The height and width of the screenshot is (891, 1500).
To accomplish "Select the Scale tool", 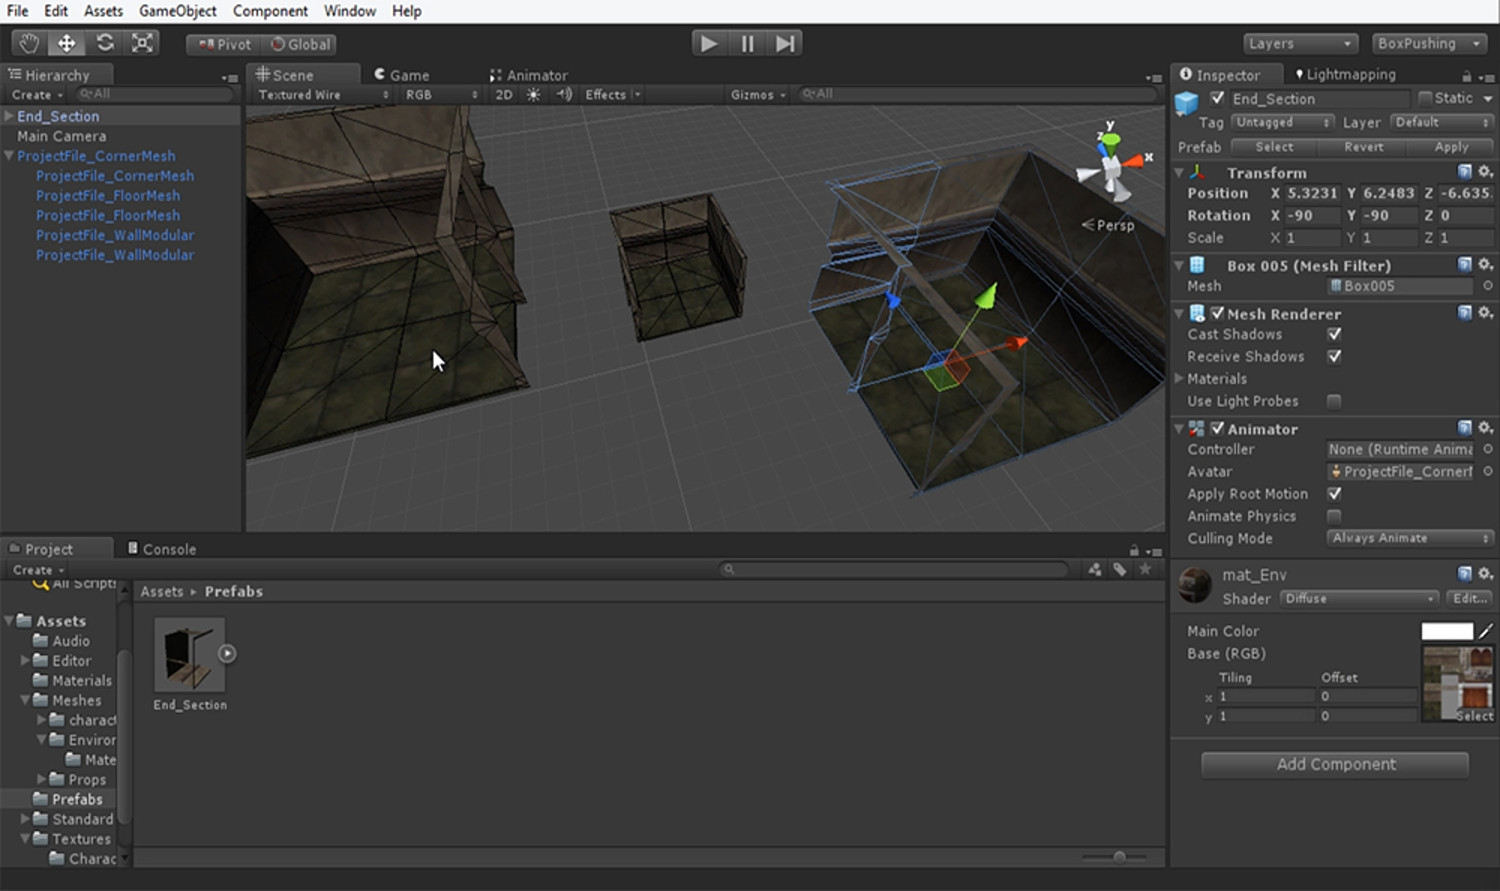I will (142, 42).
